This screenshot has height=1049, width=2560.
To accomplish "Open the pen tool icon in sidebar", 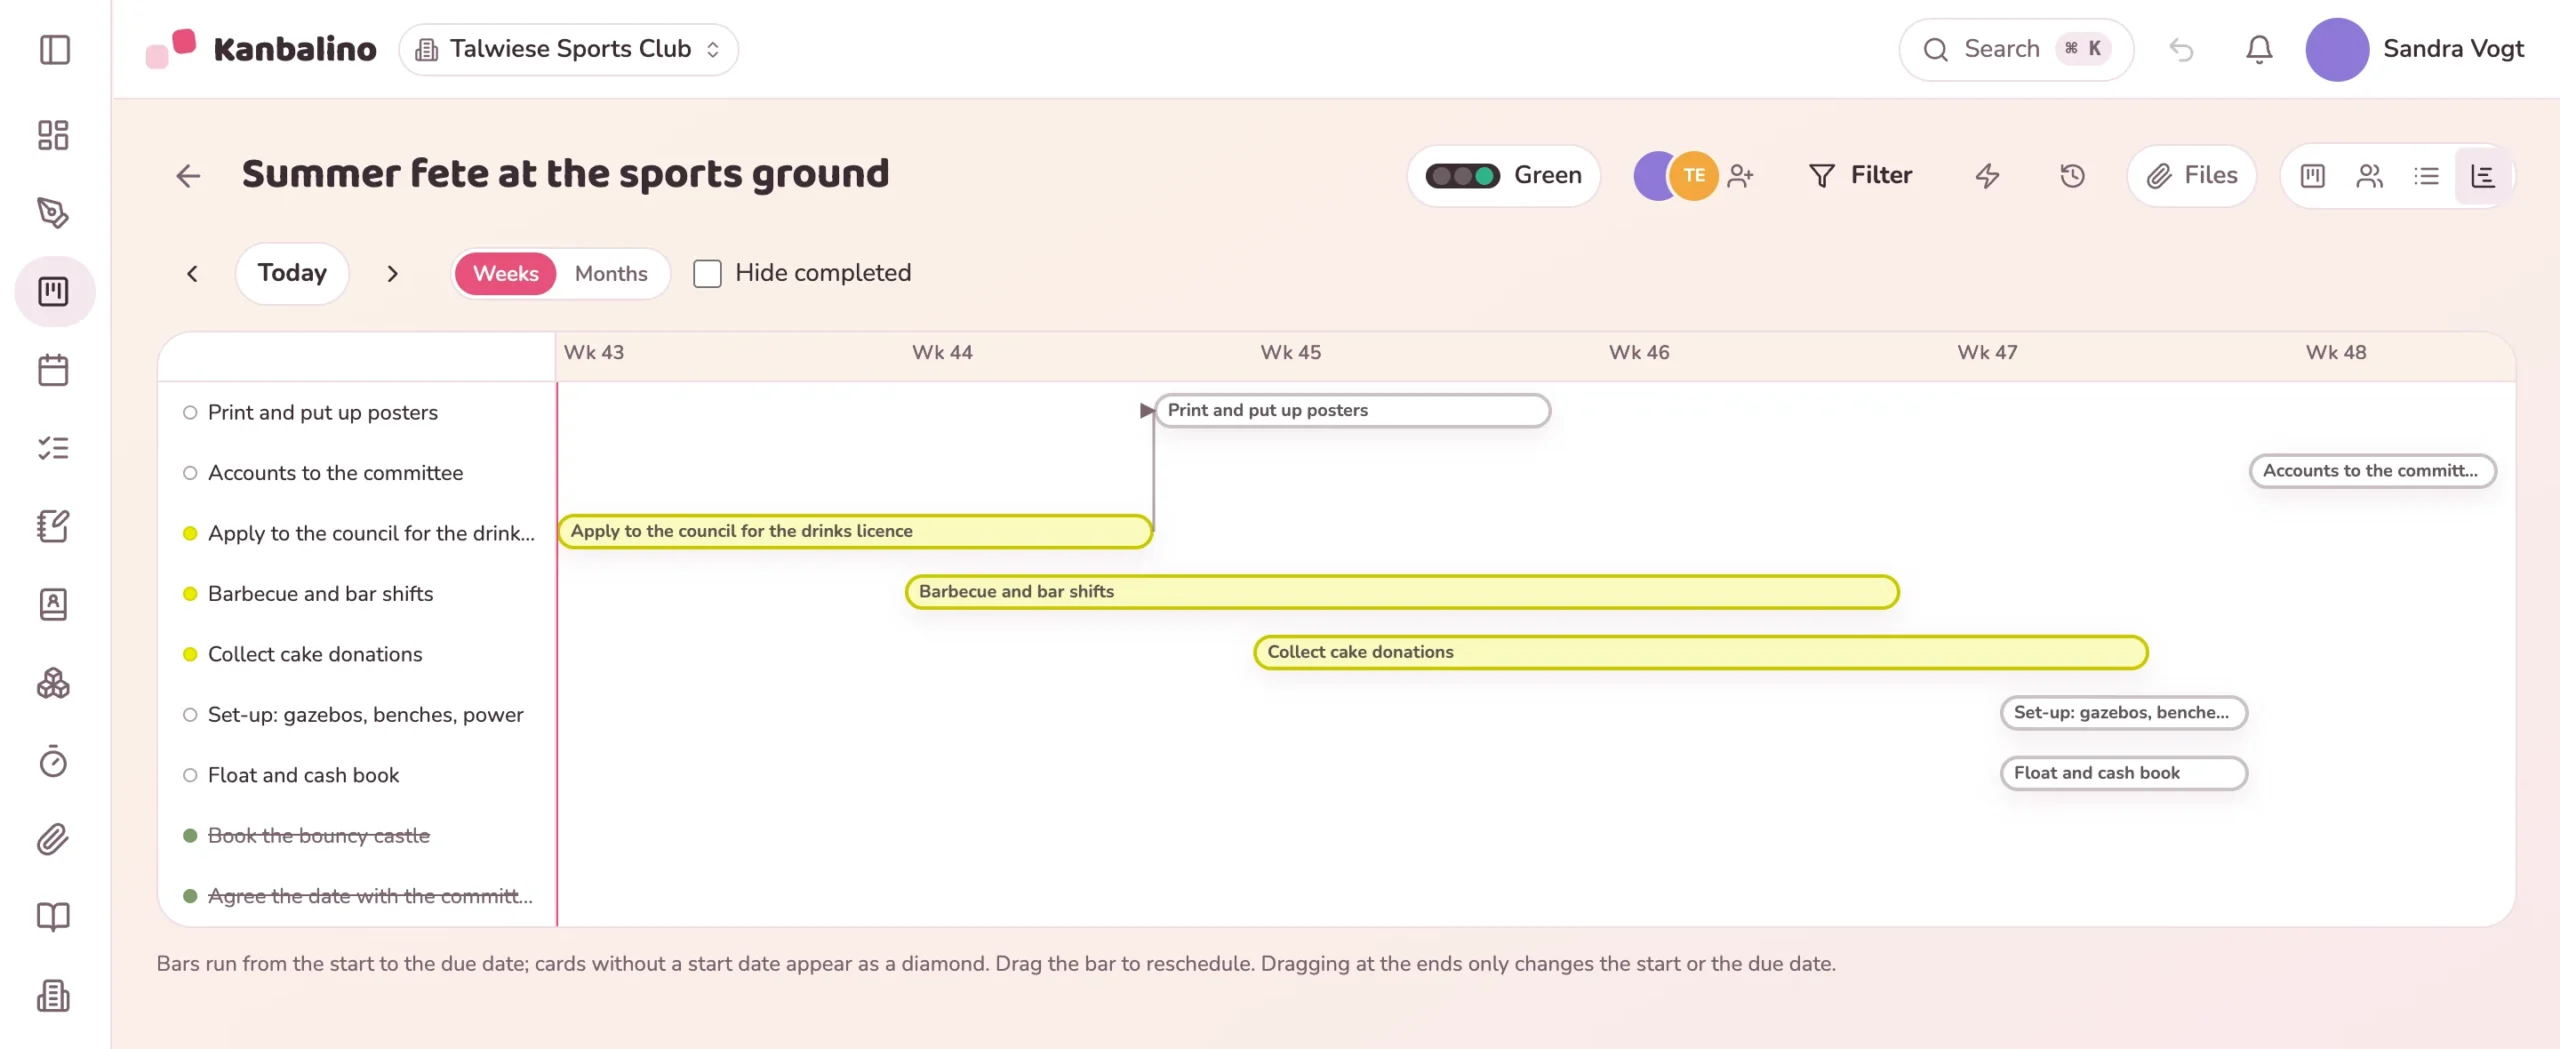I will coord(53,213).
